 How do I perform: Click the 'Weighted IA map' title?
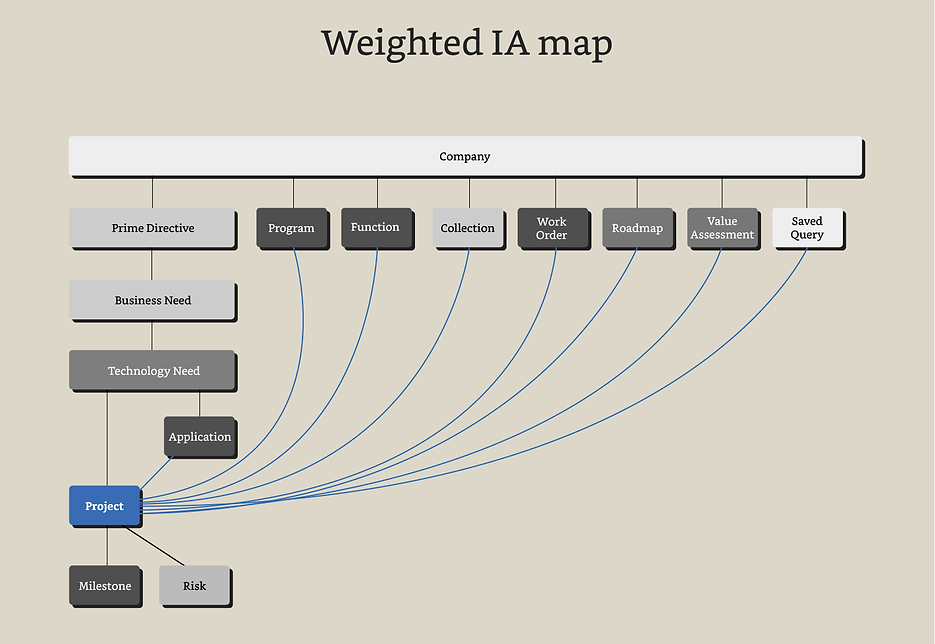[467, 43]
